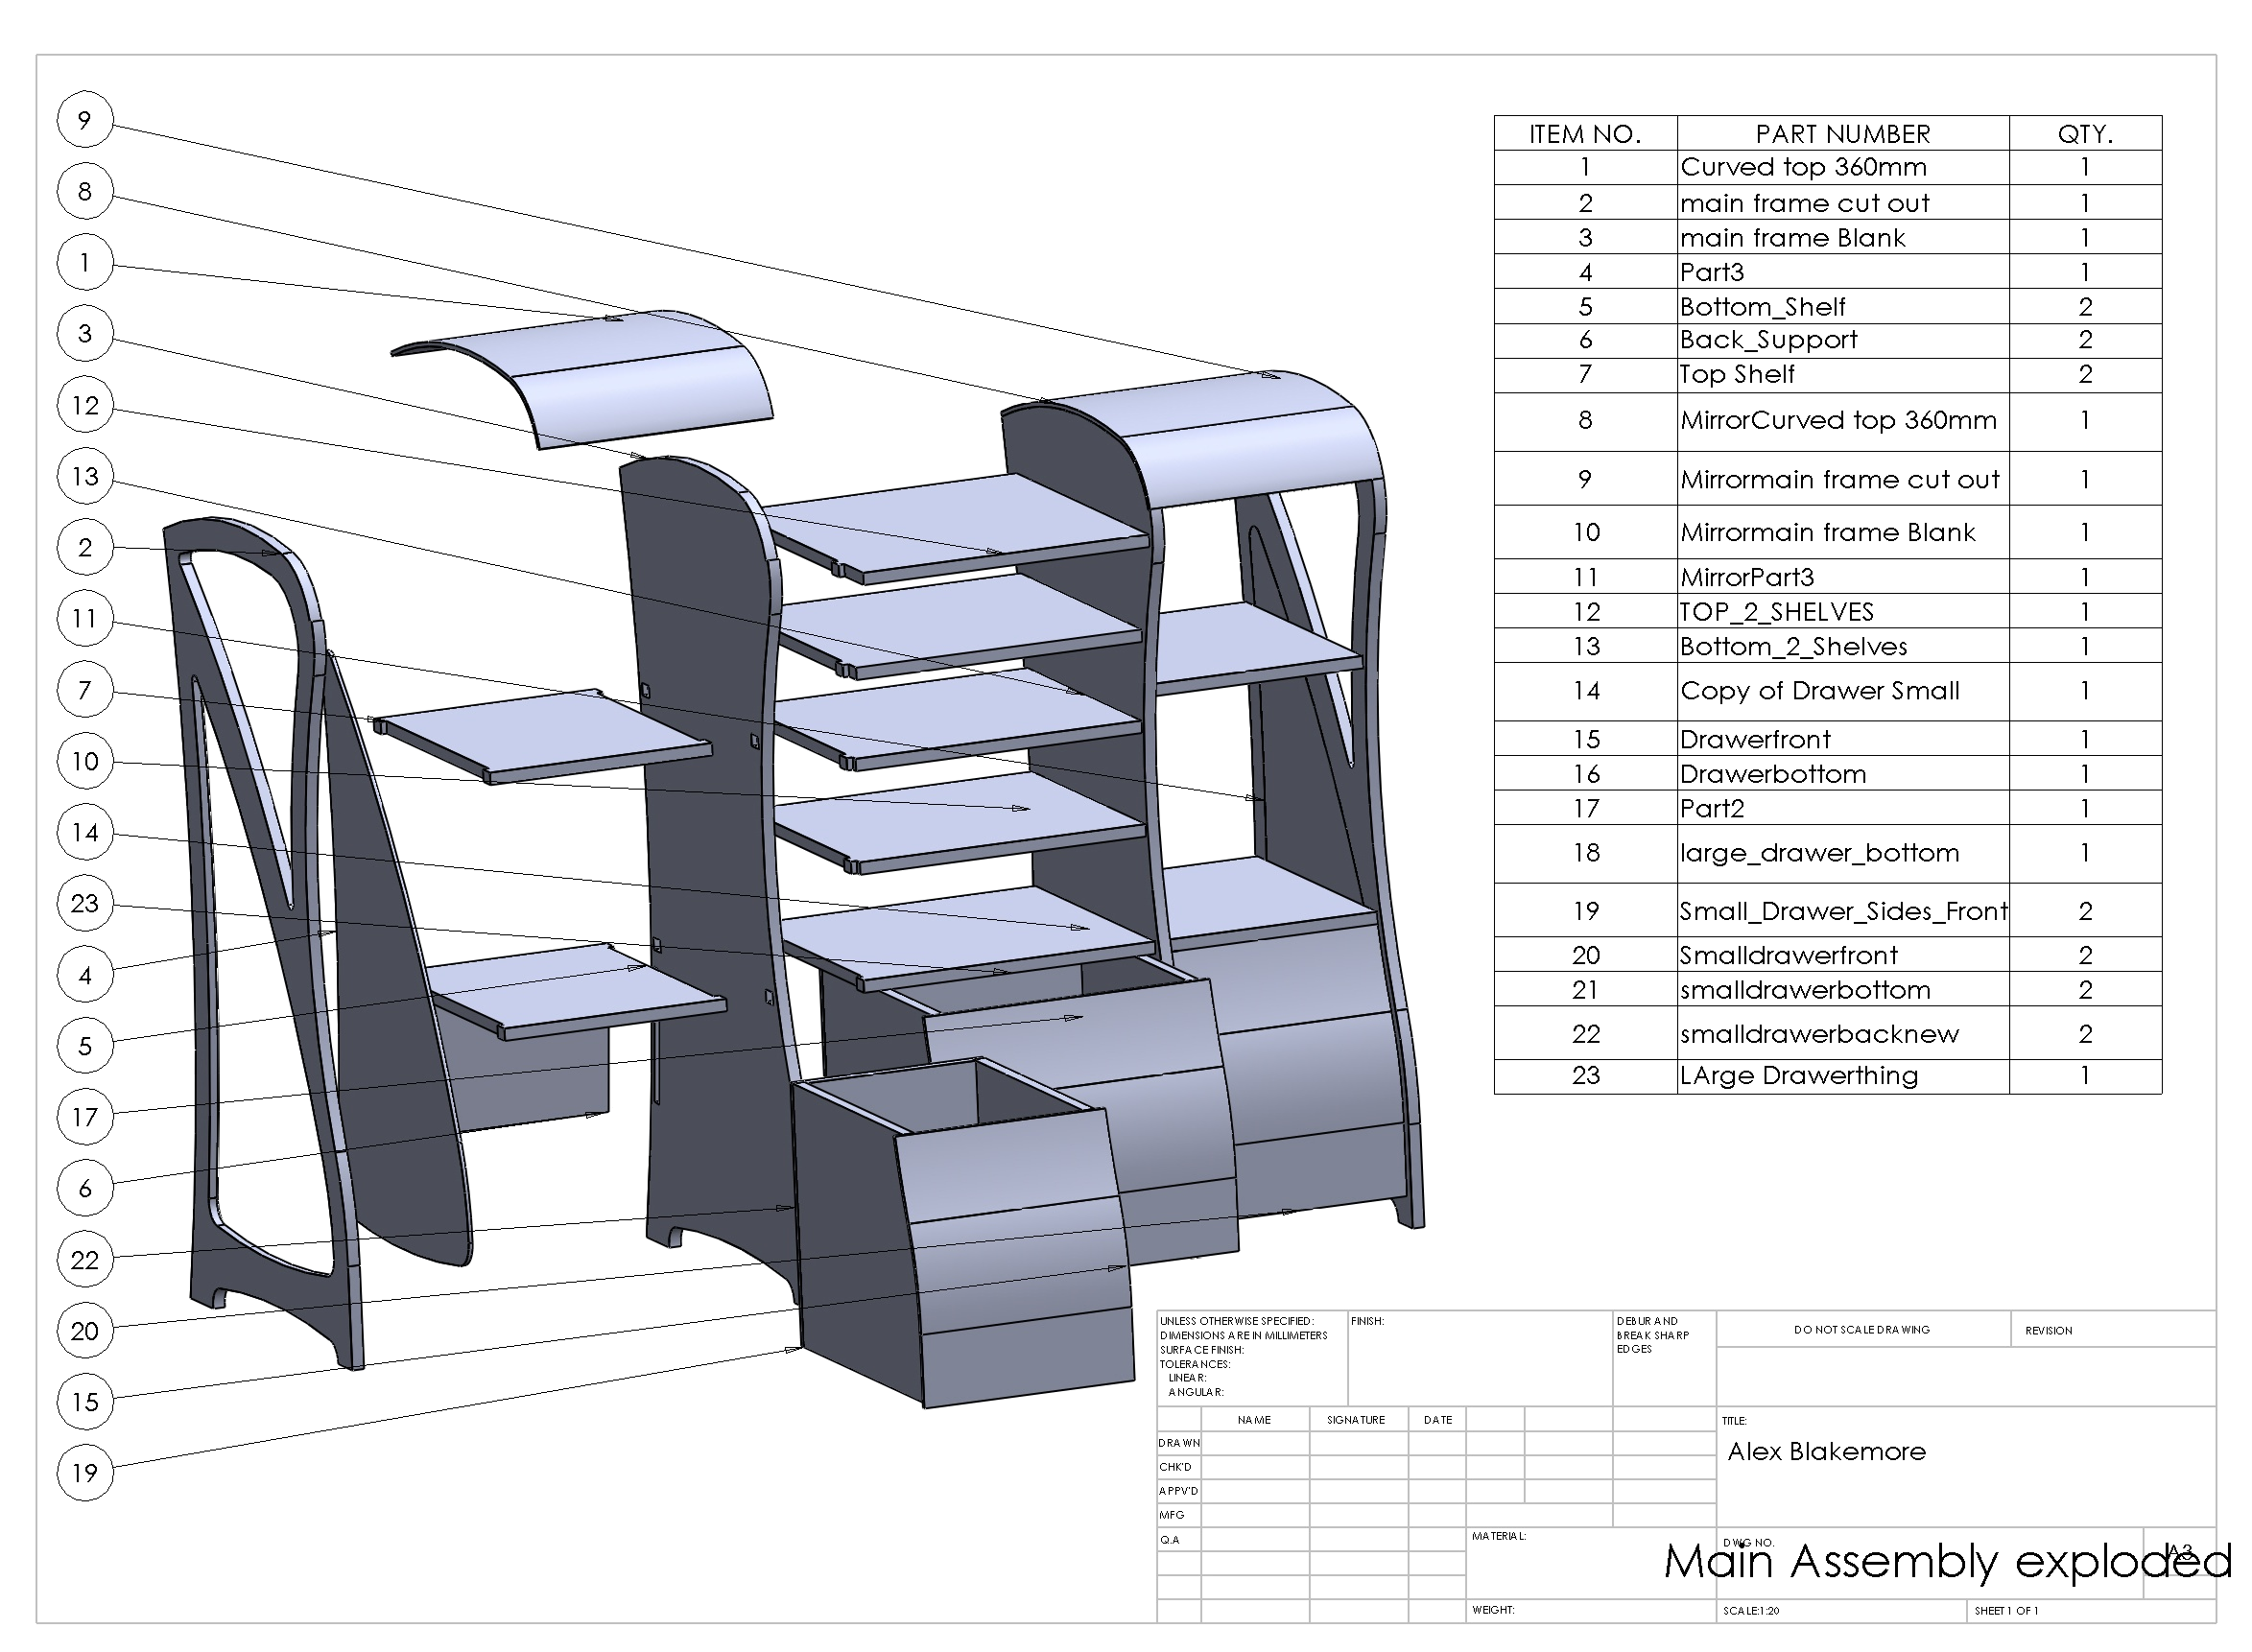Image resolution: width=2252 pixels, height=1652 pixels.
Task: Select the 'Drawerfront' cell in row 15
Action: point(1842,739)
